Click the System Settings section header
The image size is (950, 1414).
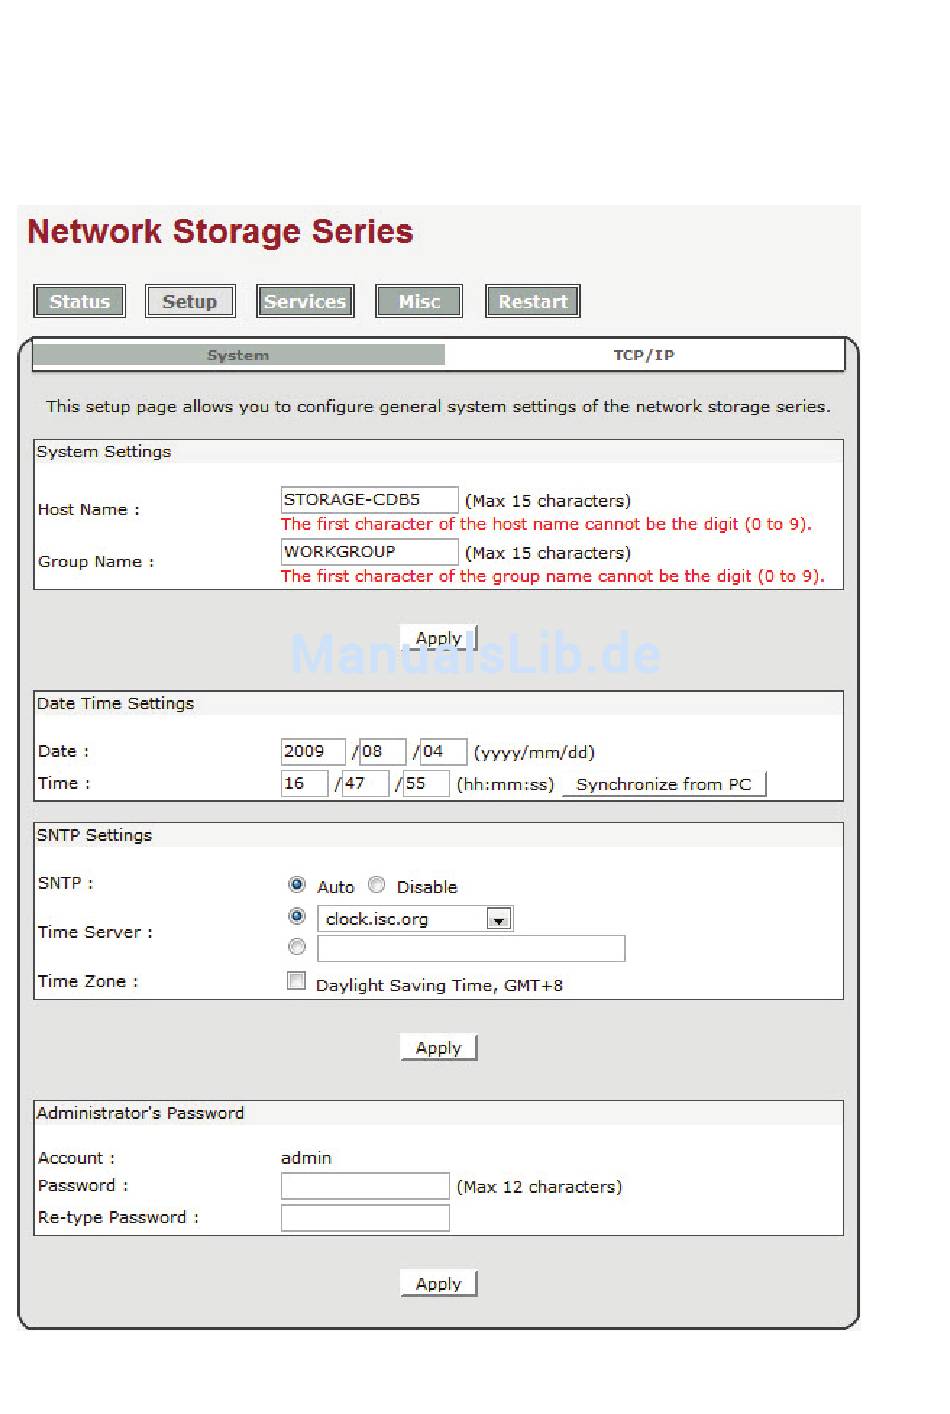coord(104,452)
